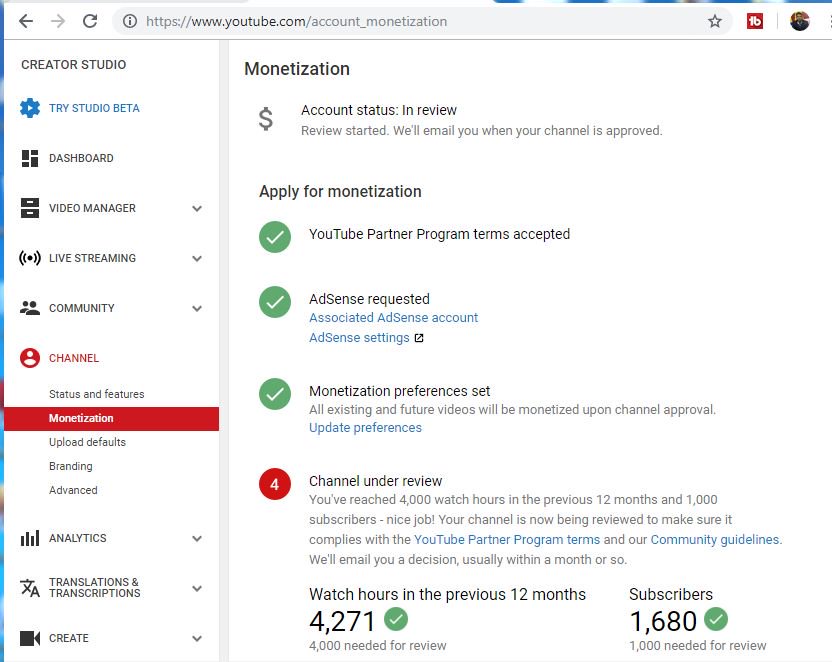The width and height of the screenshot is (832, 662).
Task: Open the AdSense settings link
Action: [359, 338]
